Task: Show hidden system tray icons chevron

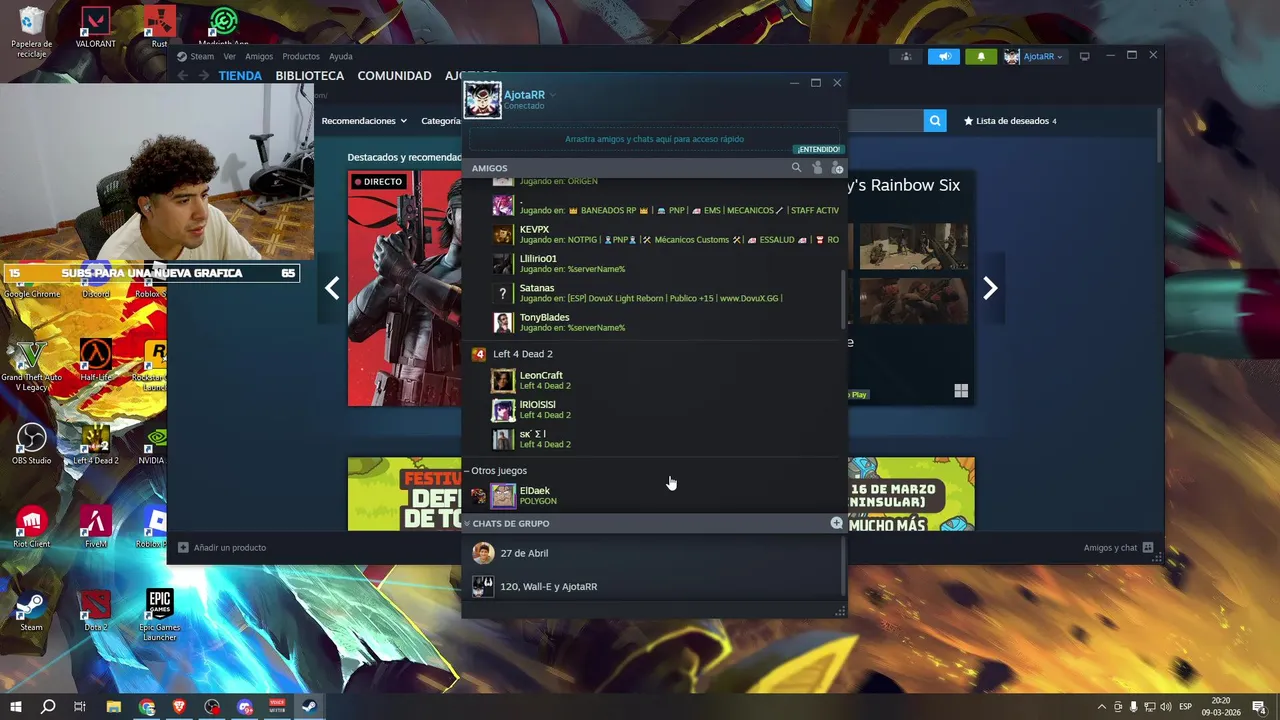Action: [x=1102, y=707]
